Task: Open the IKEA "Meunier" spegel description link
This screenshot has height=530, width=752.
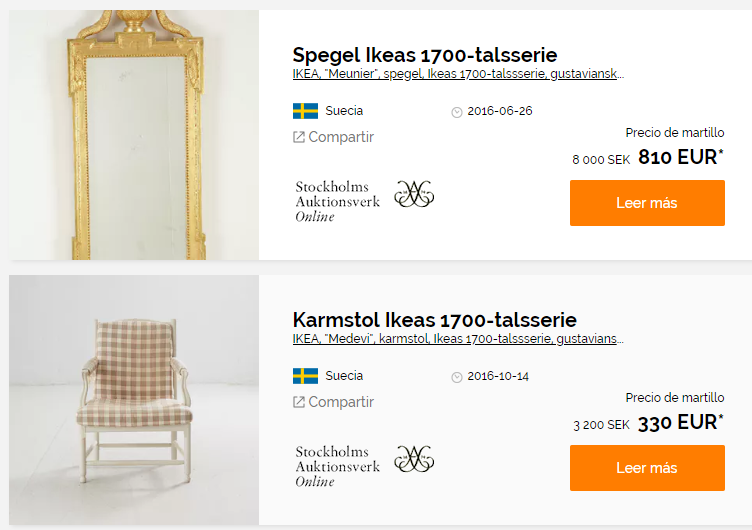Action: [458, 74]
